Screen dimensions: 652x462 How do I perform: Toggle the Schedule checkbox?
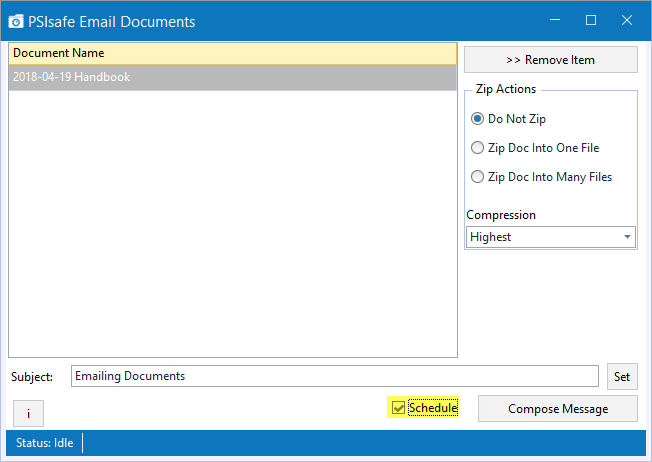click(398, 408)
